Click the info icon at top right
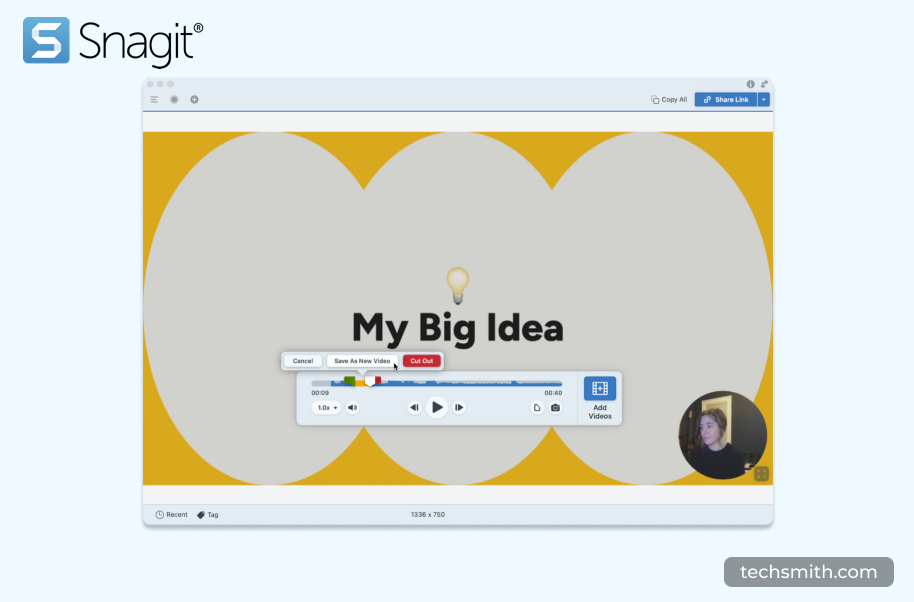The height and width of the screenshot is (602, 914). [750, 84]
